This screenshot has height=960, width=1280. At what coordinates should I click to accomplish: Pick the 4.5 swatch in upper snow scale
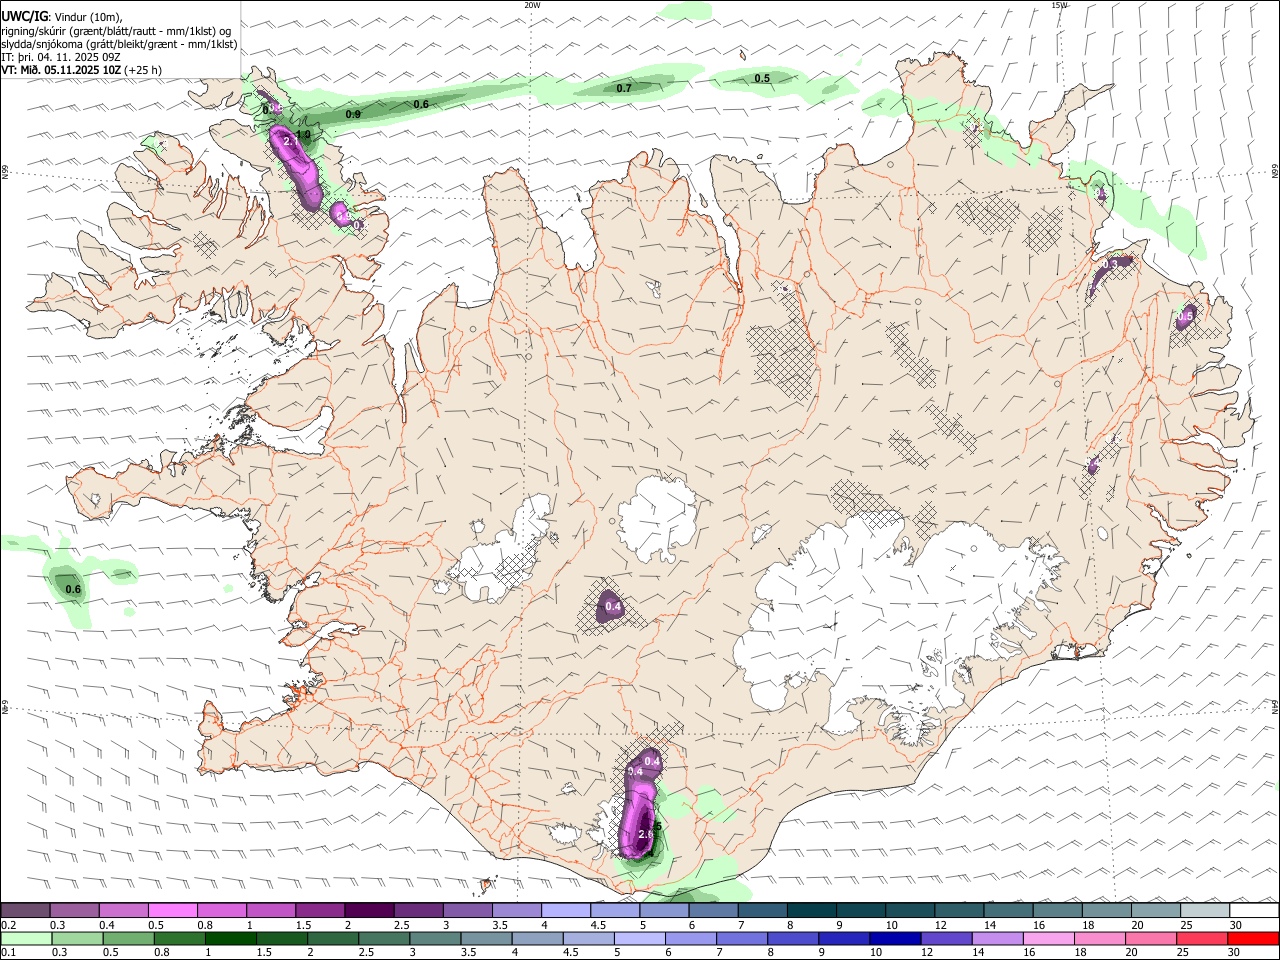614,911
